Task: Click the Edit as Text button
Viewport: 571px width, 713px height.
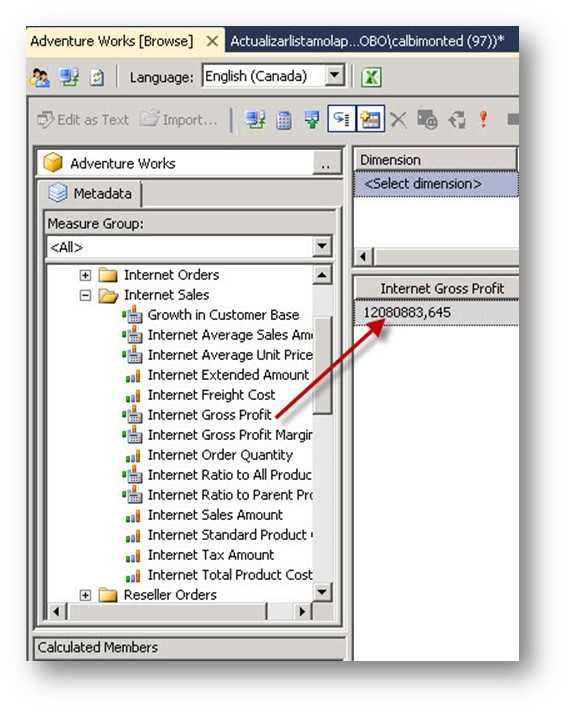Action: tap(83, 120)
